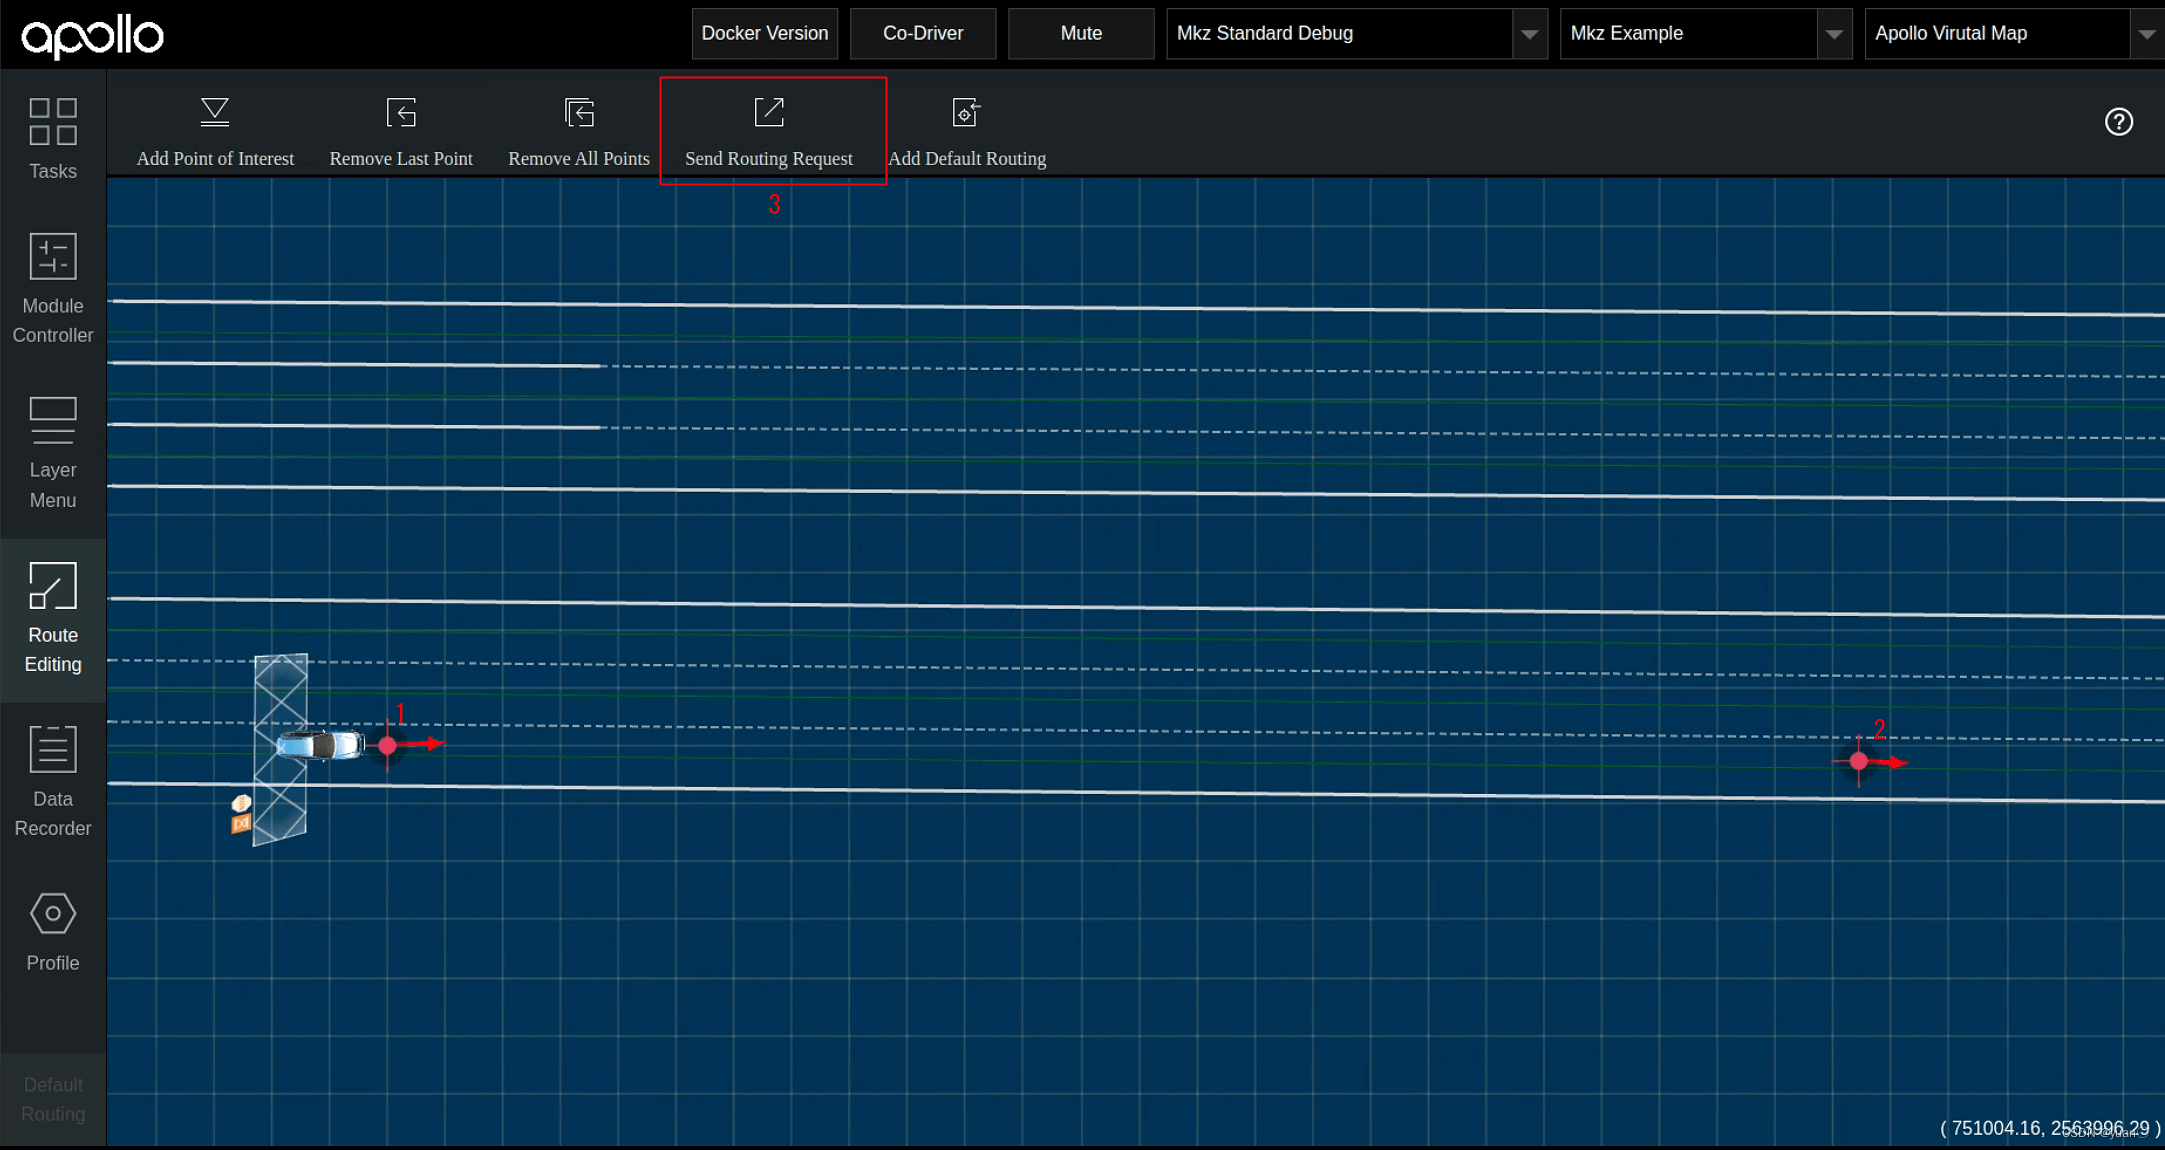Open the Layer Menu in the sidebar
Viewport: 2165px width, 1150px height.
(x=53, y=452)
